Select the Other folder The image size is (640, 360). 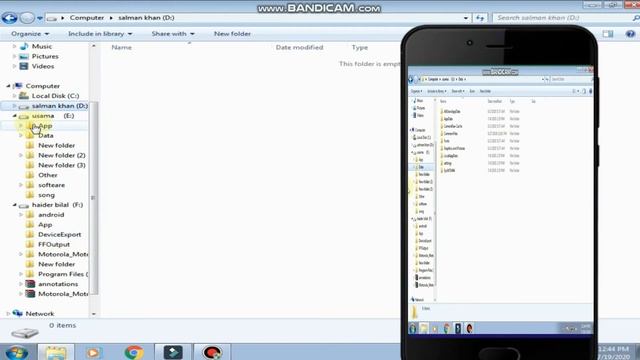[48, 175]
